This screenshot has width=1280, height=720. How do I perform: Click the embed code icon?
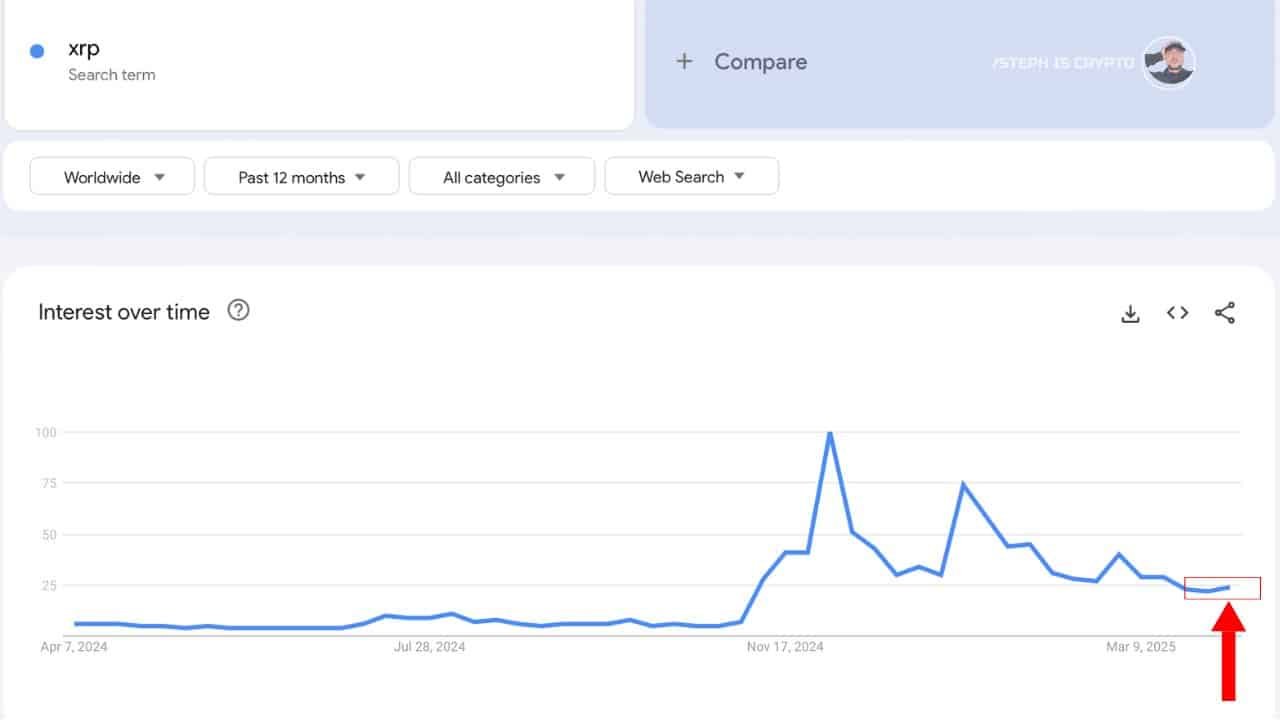point(1177,313)
